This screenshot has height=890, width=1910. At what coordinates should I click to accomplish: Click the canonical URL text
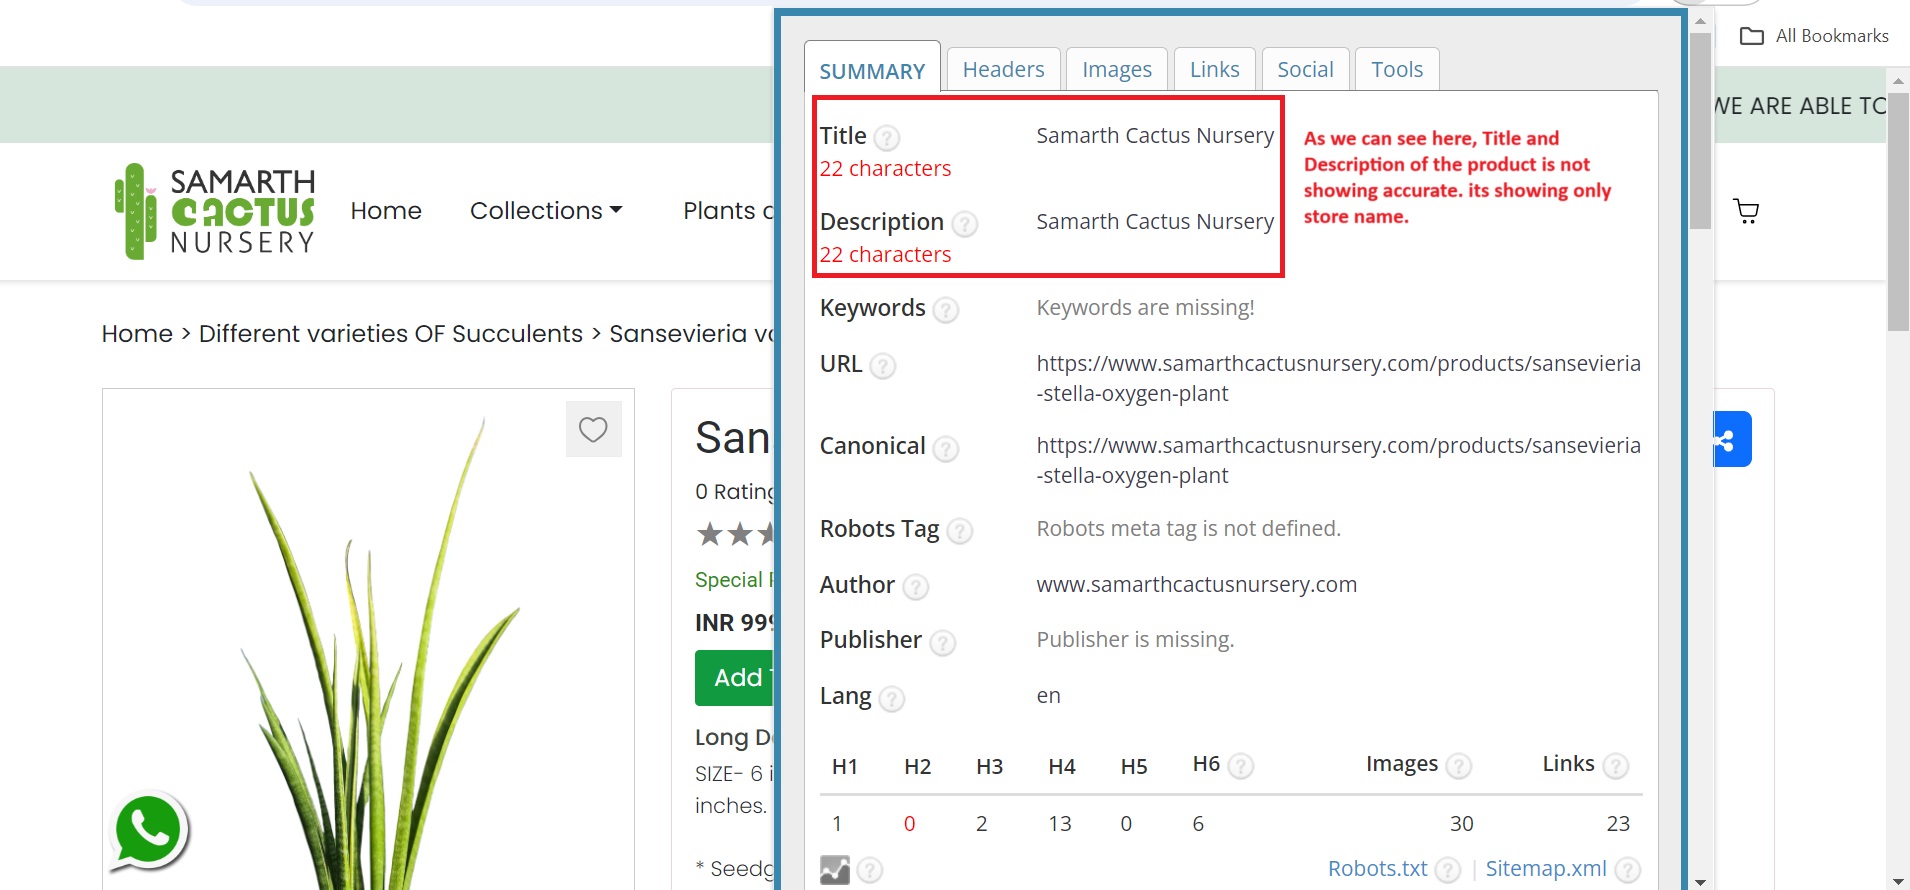click(1338, 460)
